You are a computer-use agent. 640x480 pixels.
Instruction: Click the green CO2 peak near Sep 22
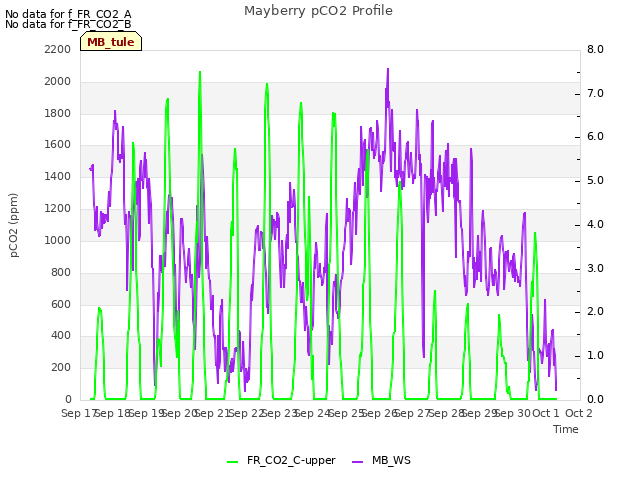click(x=267, y=84)
